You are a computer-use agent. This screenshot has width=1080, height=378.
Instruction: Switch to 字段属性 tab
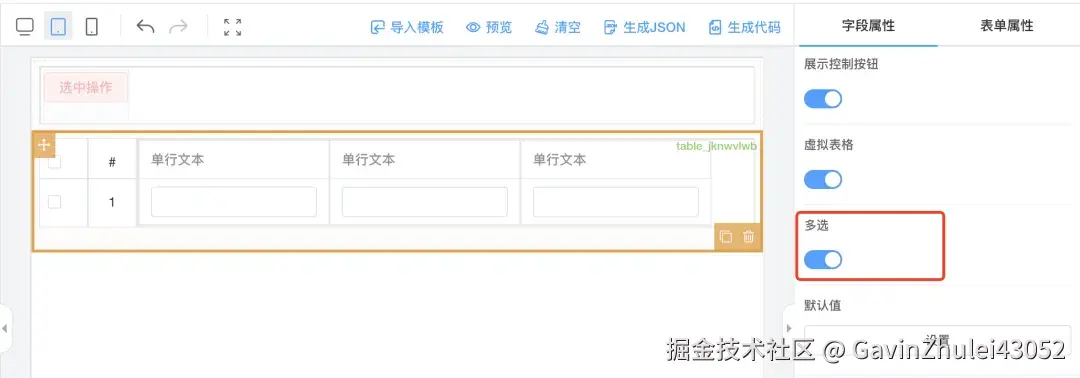point(868,26)
